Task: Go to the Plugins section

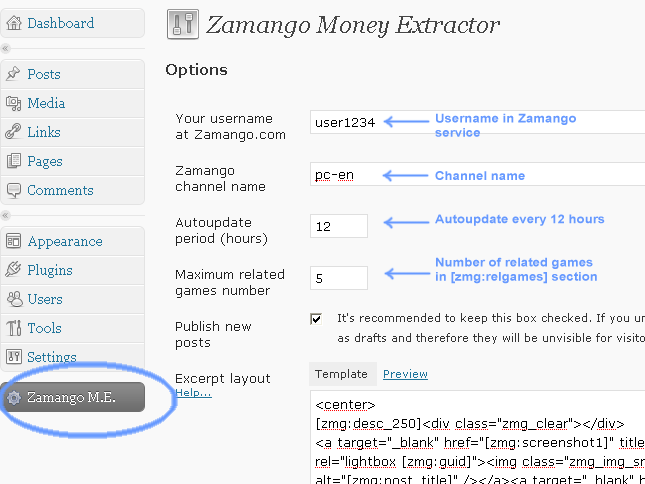Action: [x=72, y=270]
